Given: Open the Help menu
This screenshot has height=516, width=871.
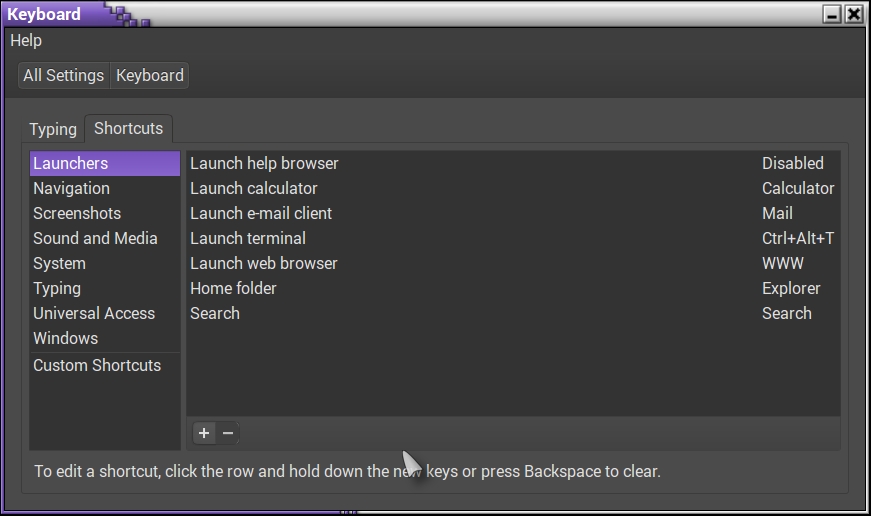Looking at the screenshot, I should 26,40.
